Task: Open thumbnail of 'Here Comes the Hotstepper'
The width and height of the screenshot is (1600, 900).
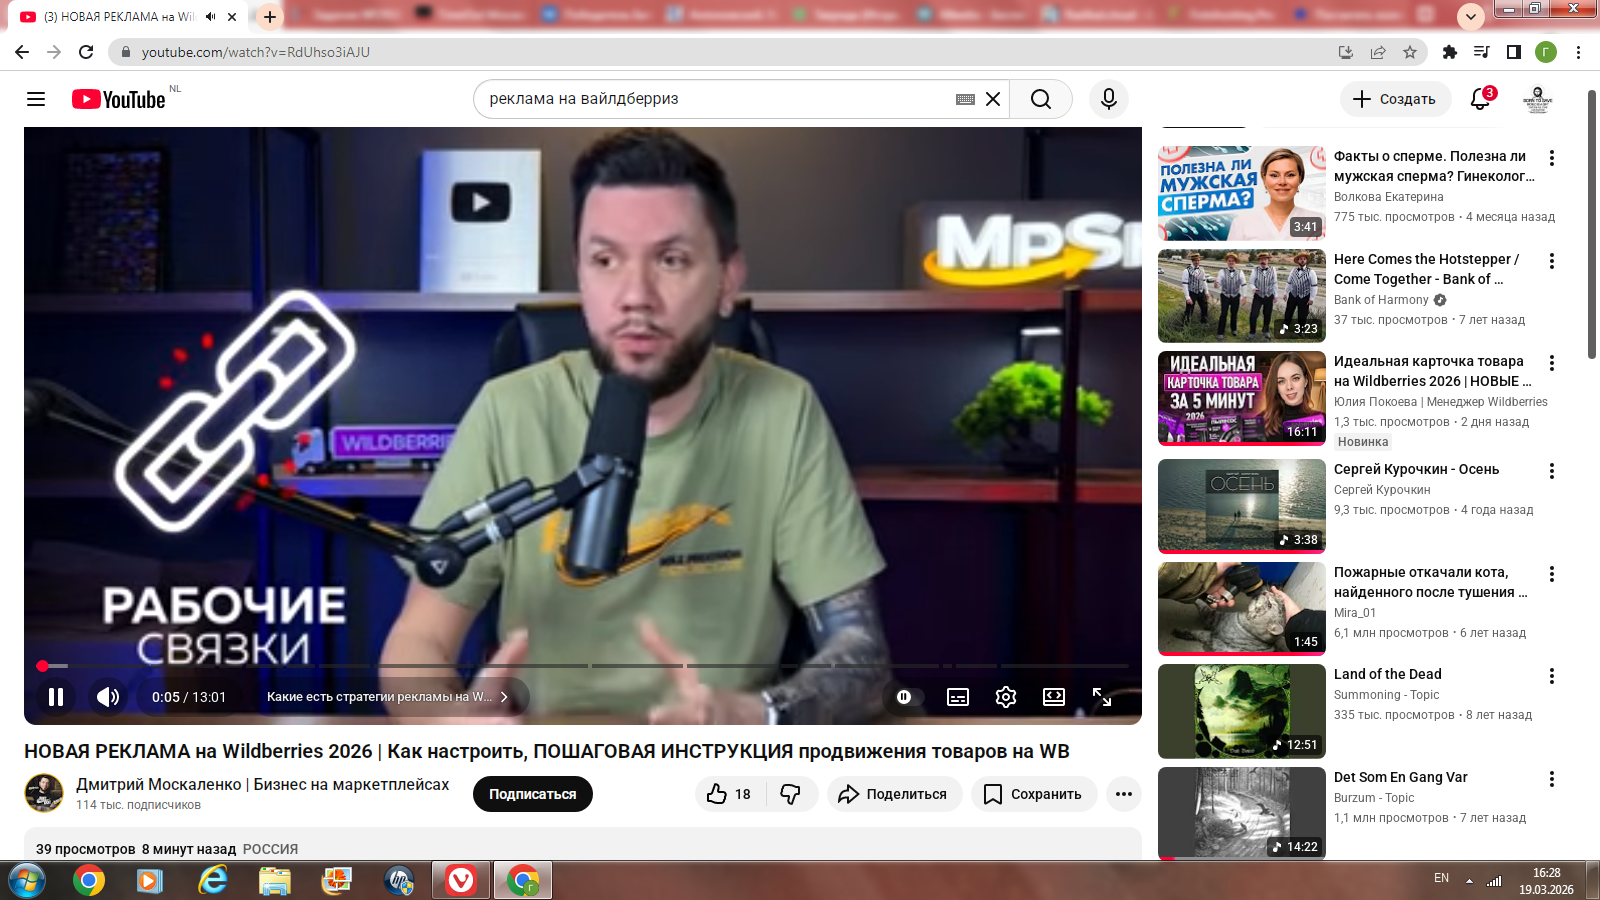Action: point(1242,296)
